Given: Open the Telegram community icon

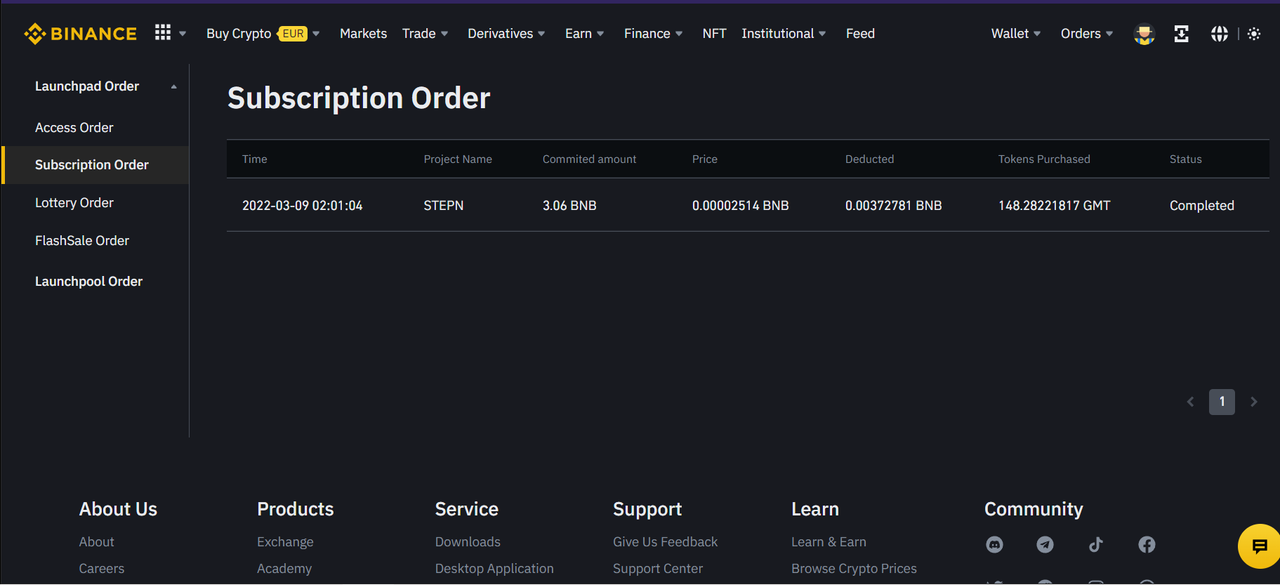Looking at the screenshot, I should coord(1045,545).
